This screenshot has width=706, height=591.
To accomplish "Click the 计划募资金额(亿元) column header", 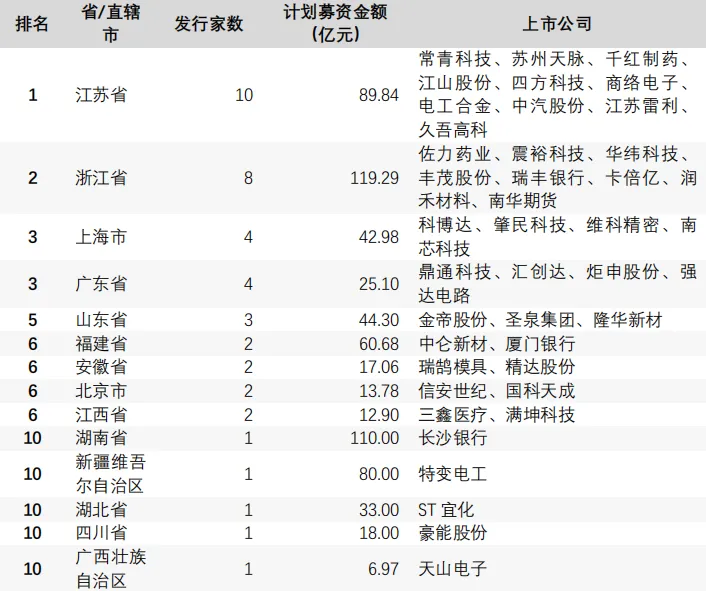I will tap(335, 24).
